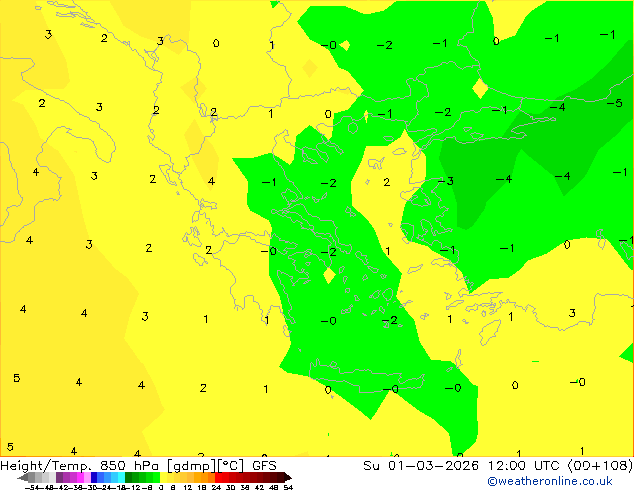
Task: Click the '[gdmp]' unit label
Action: click(192, 466)
